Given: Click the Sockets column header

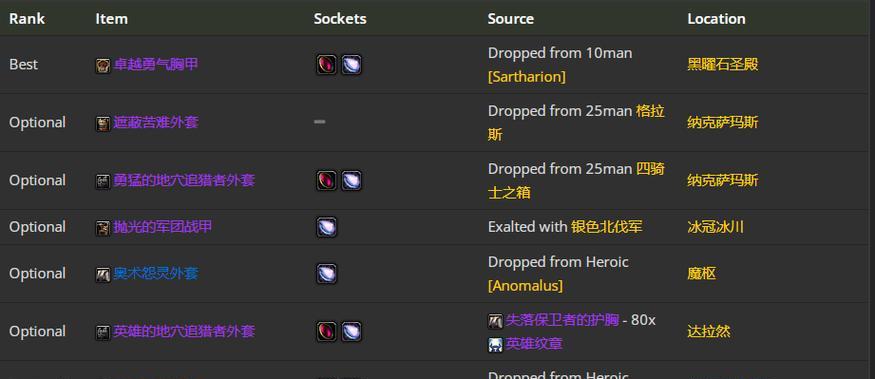Looking at the screenshot, I should 340,18.
